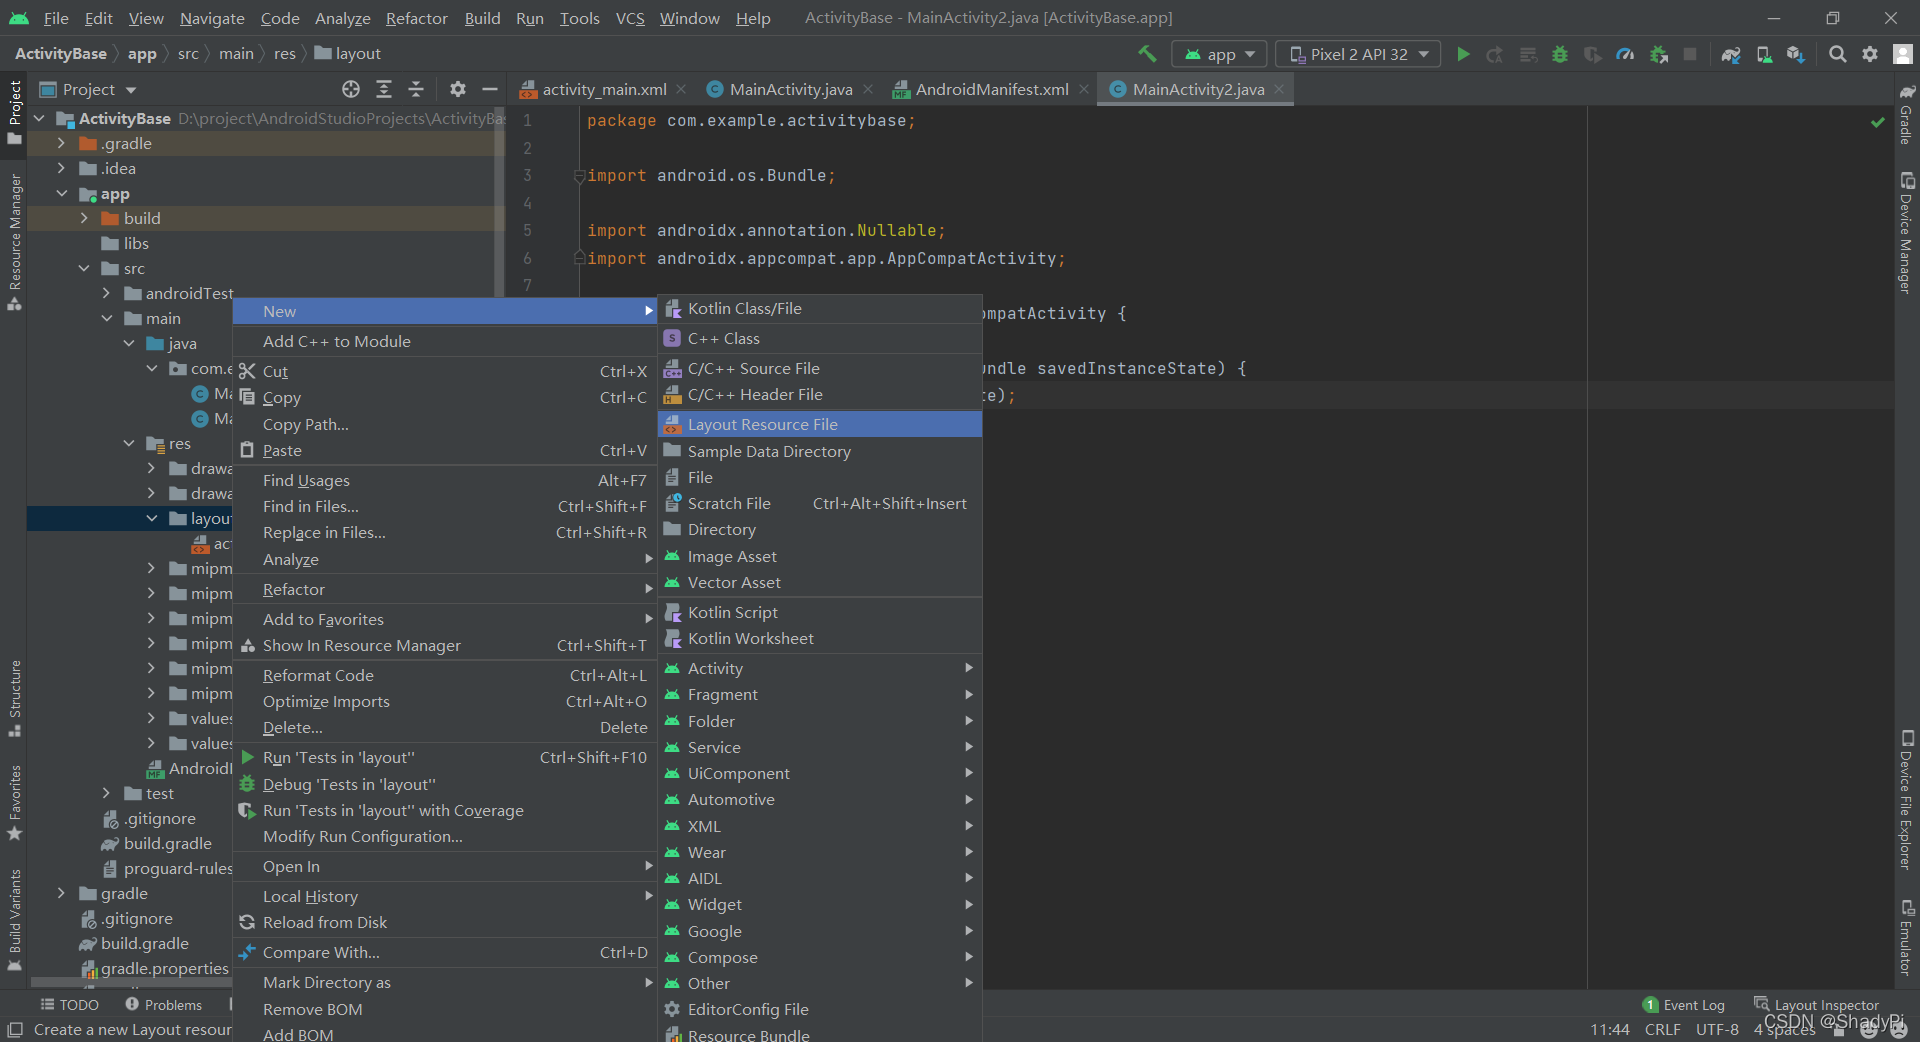Screen dimensions: 1920x1042
Task: Open the Gradle side panel
Action: 1906,115
